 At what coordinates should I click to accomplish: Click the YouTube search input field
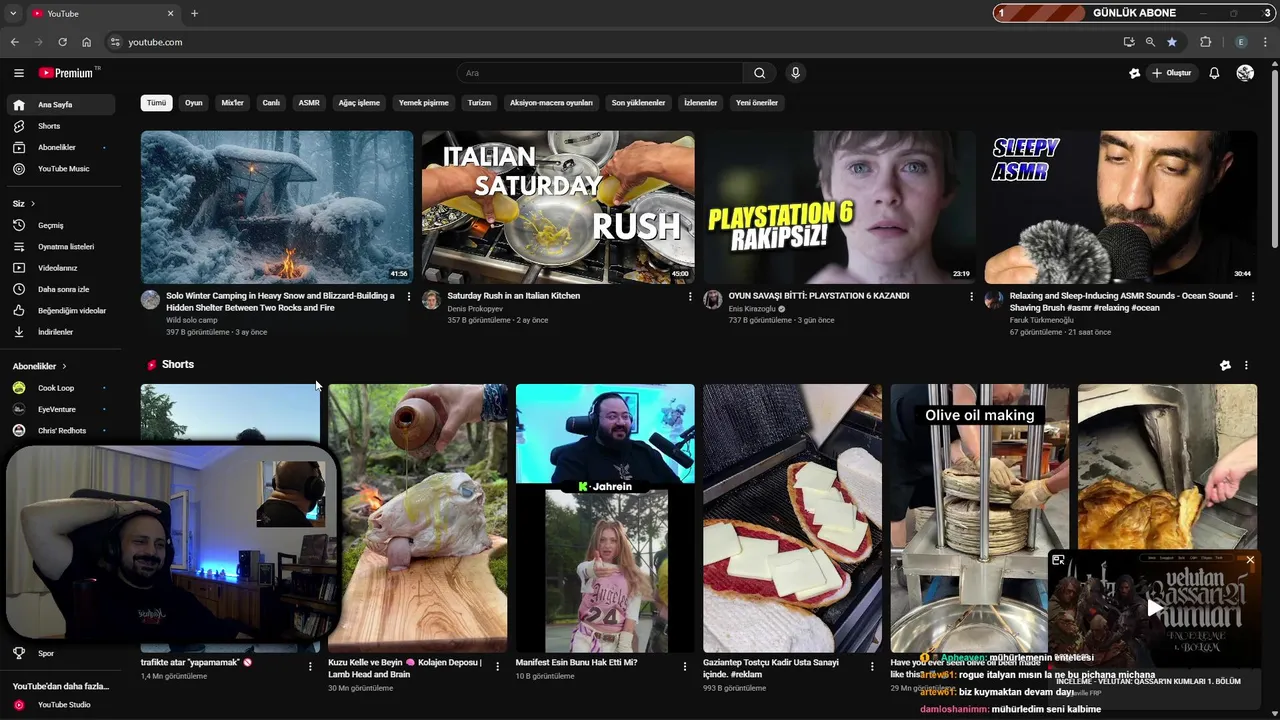[x=600, y=73]
